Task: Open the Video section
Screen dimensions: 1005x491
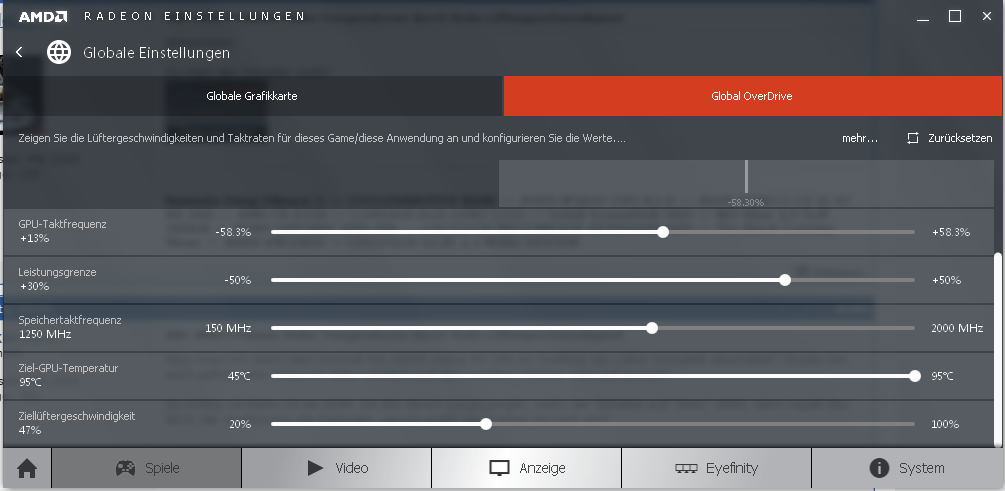Action: pyautogui.click(x=336, y=469)
